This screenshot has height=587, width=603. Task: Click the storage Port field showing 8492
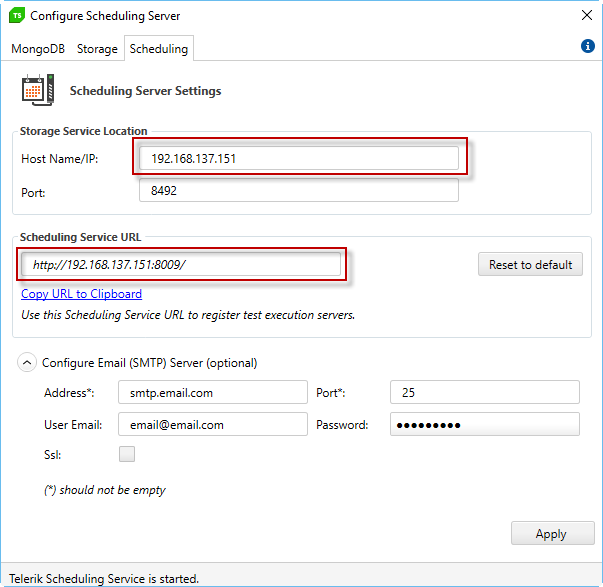(299, 190)
